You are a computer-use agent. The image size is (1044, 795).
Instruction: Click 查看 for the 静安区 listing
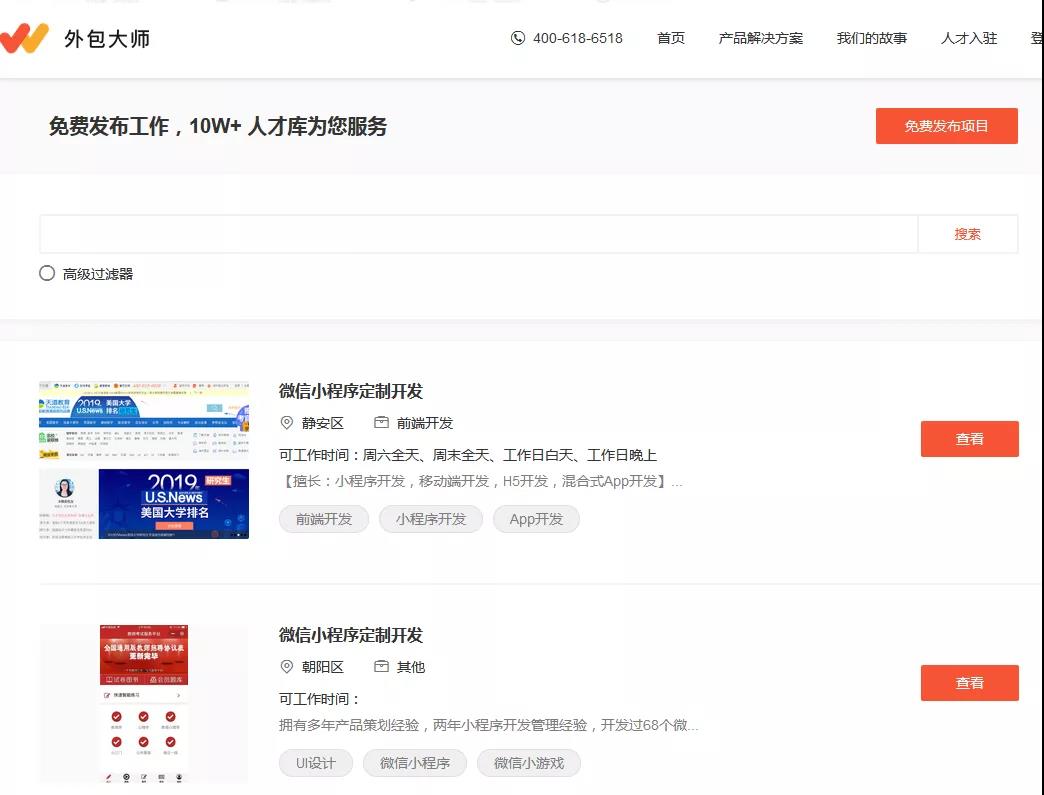969,438
